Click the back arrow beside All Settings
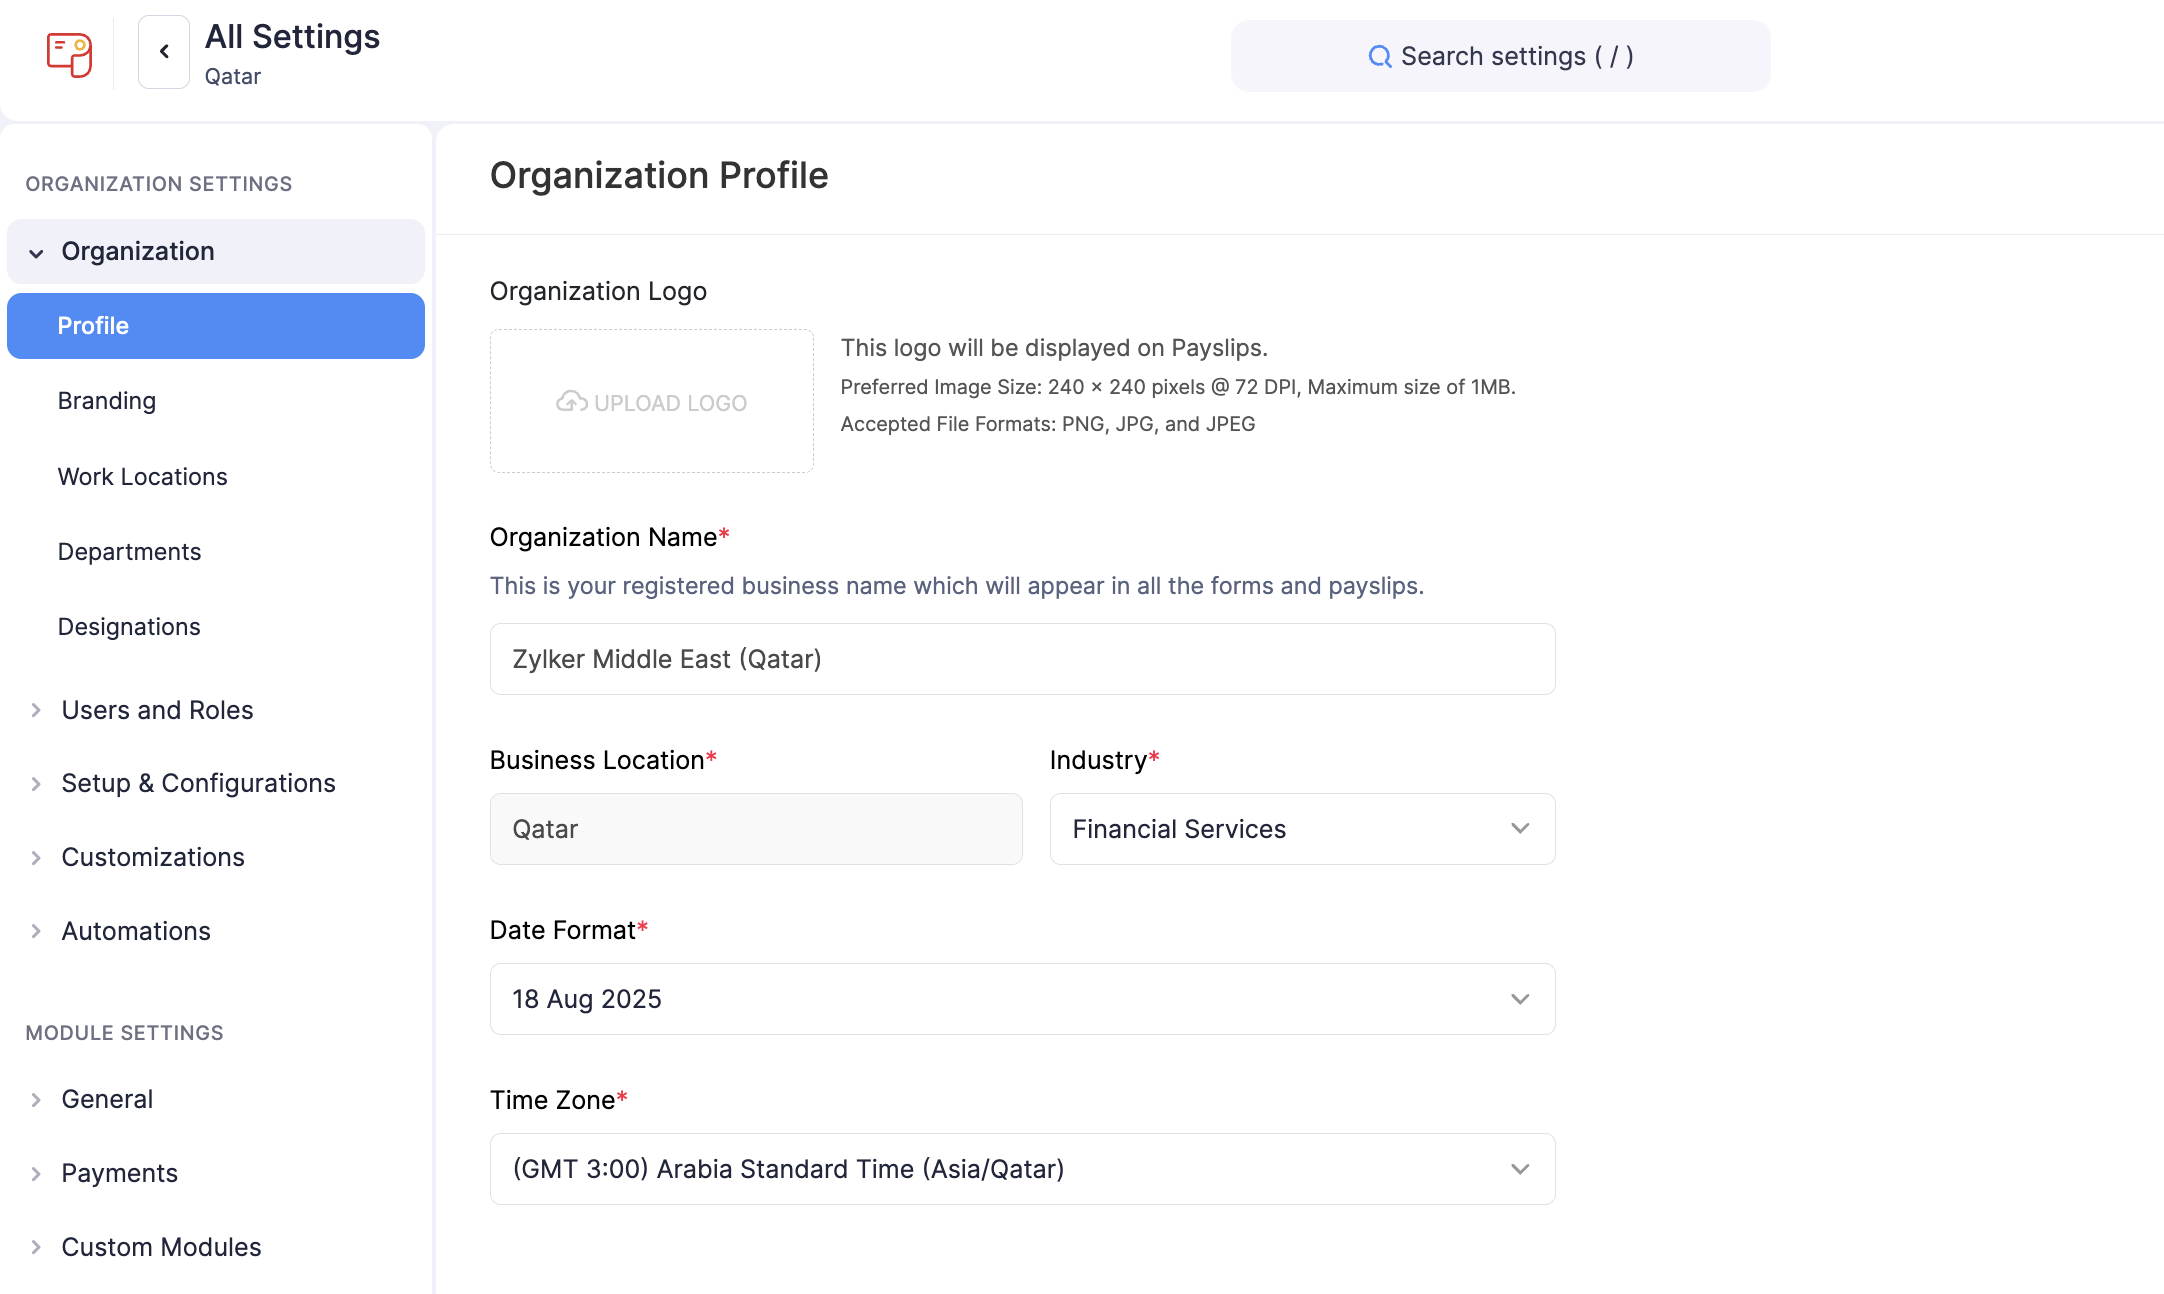Viewport: 2164px width, 1294px height. [x=163, y=51]
